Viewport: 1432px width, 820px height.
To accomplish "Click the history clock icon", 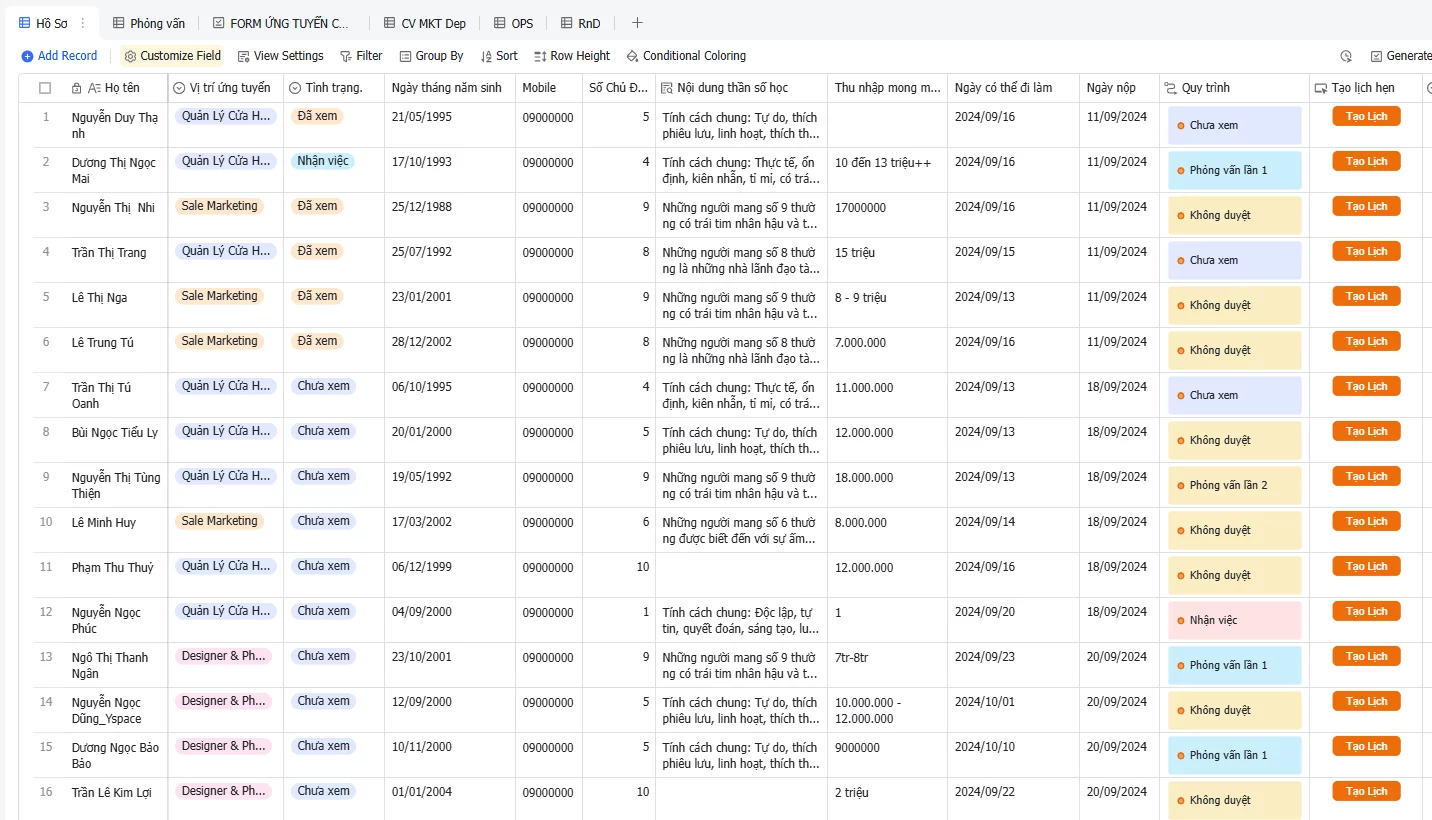I will [x=1346, y=56].
